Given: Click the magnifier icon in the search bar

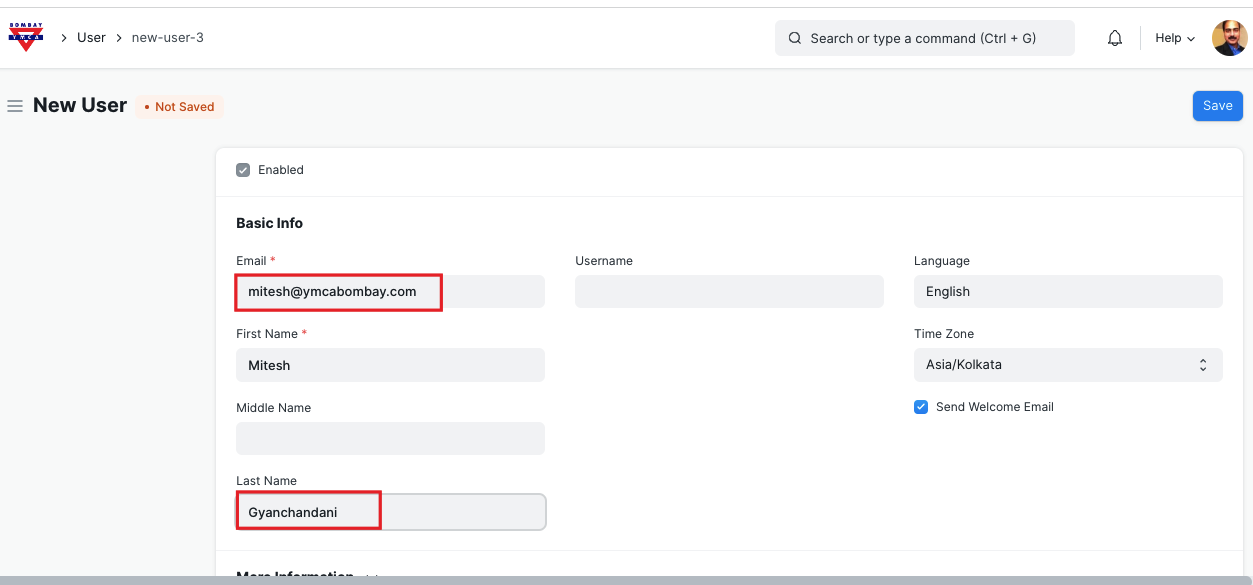Looking at the screenshot, I should point(795,38).
